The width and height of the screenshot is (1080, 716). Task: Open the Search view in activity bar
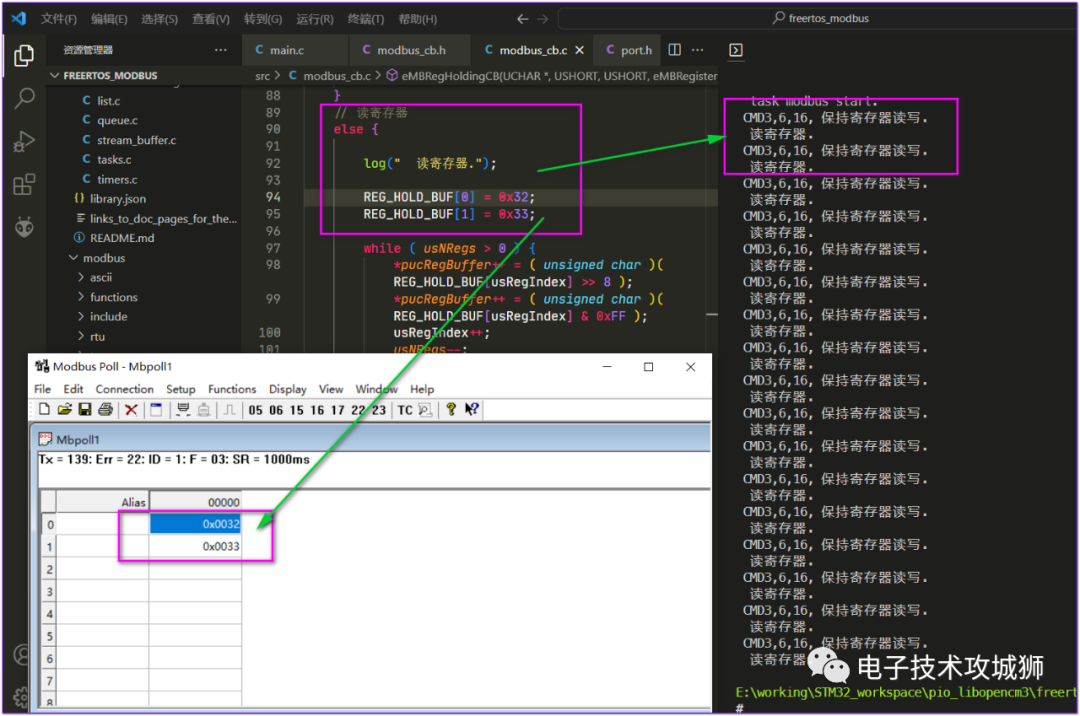pos(24,98)
